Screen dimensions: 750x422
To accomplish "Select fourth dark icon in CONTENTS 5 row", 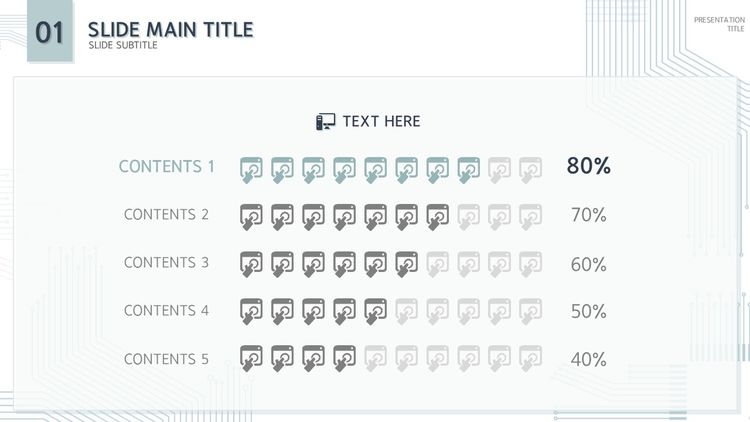I will coord(344,358).
